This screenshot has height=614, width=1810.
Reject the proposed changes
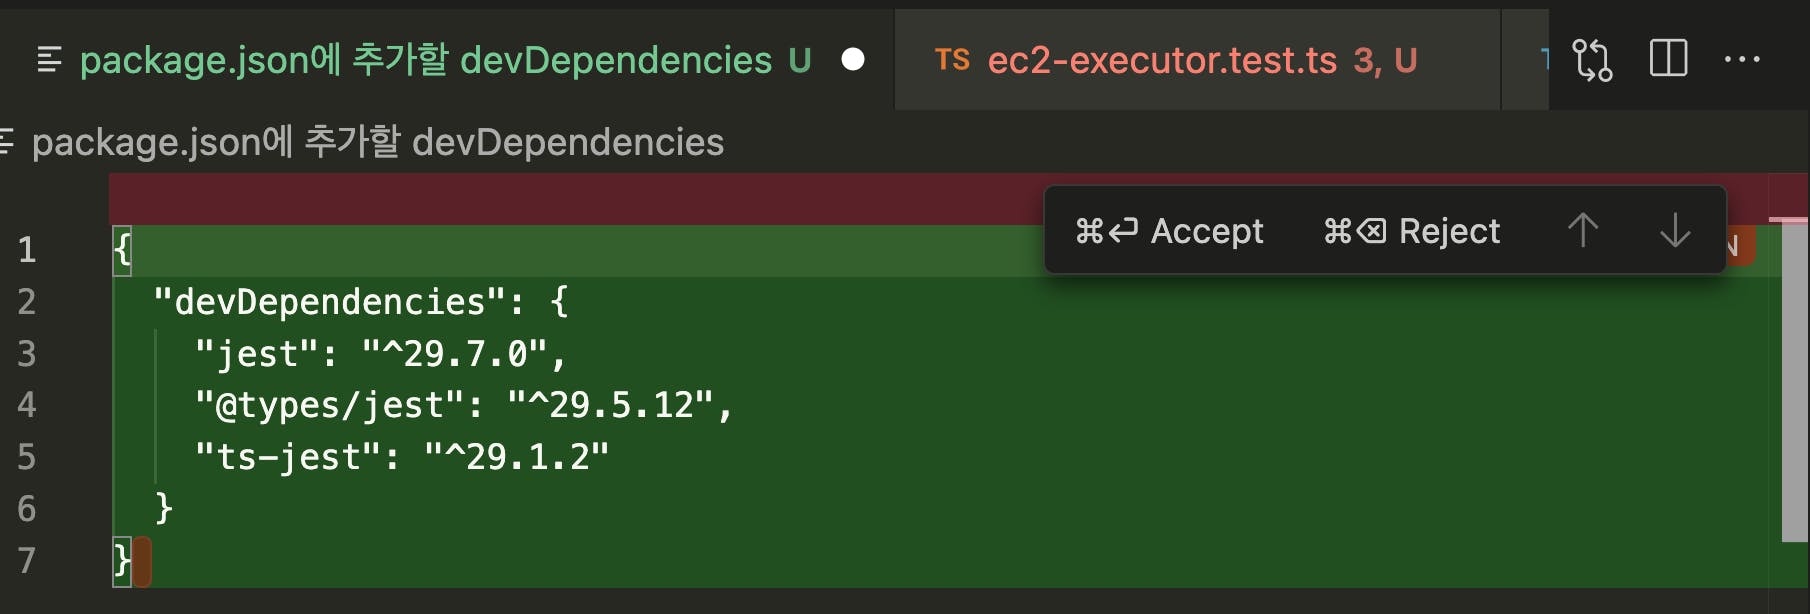(1412, 231)
